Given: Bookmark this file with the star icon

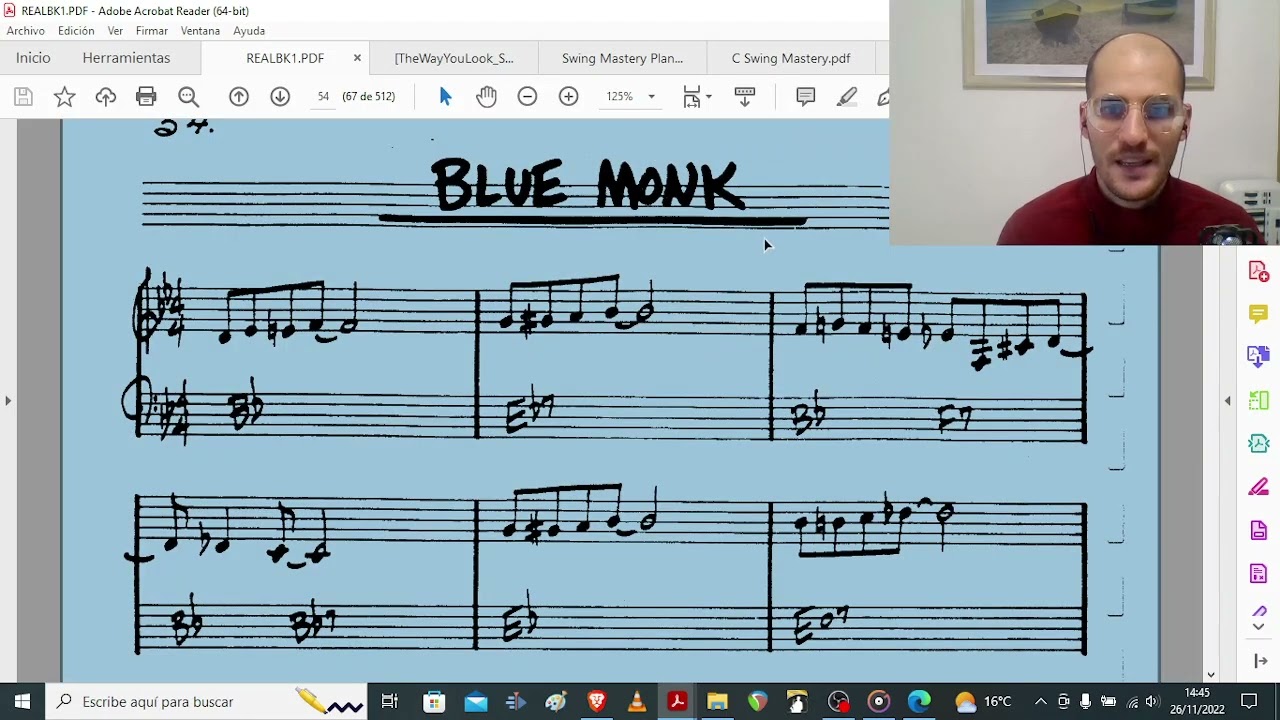Looking at the screenshot, I should point(64,96).
